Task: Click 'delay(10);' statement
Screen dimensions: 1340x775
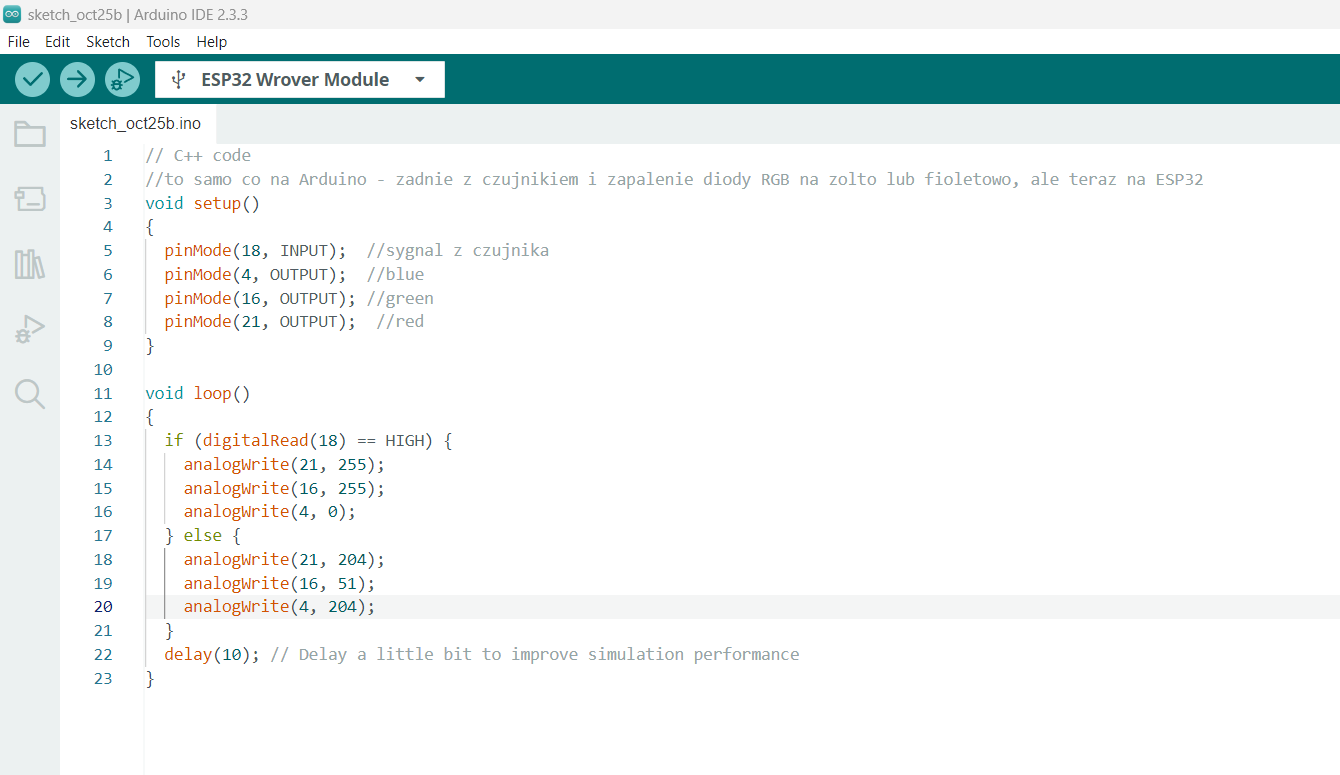Action: (212, 655)
